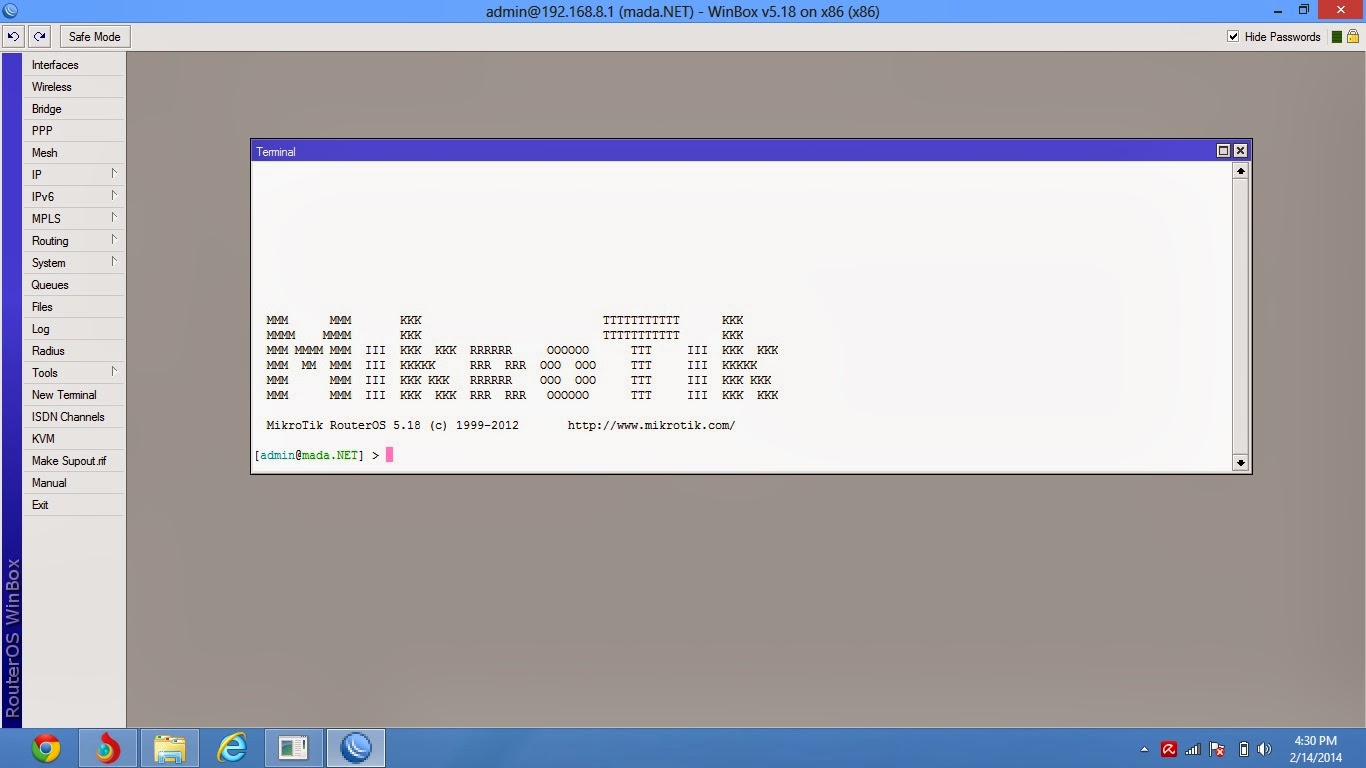Click the Terminal scrollbar down arrow

coord(1240,462)
